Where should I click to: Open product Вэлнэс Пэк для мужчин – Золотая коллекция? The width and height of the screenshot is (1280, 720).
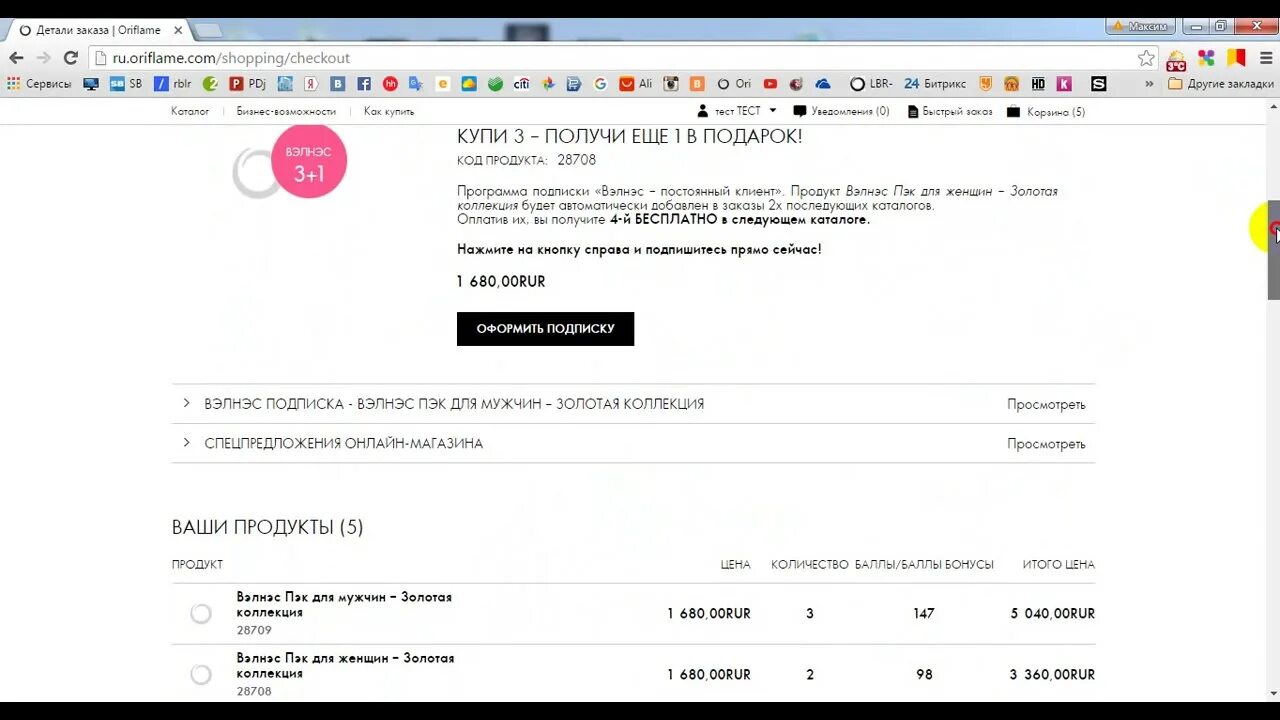point(344,604)
